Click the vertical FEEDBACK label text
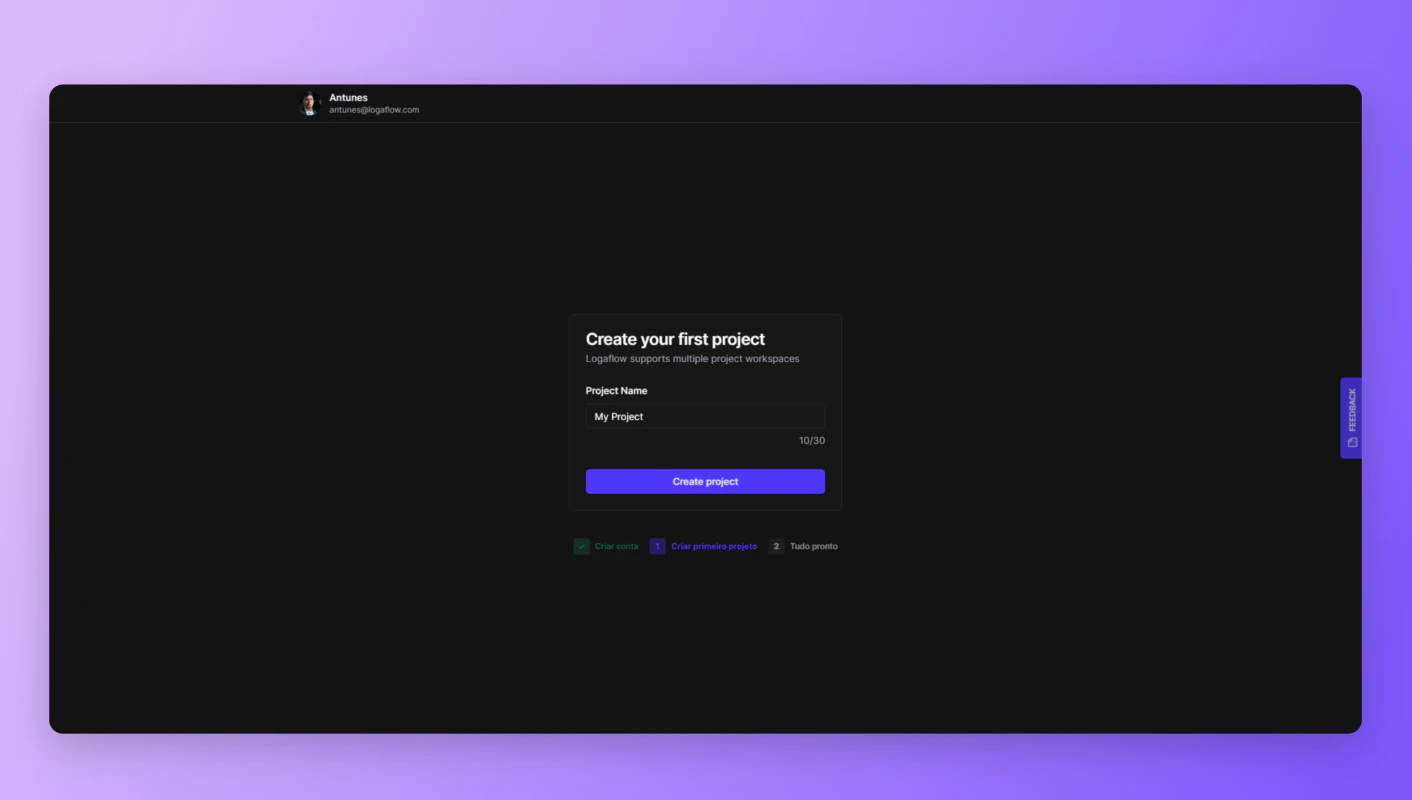Viewport: 1412px width, 800px height. coord(1352,410)
